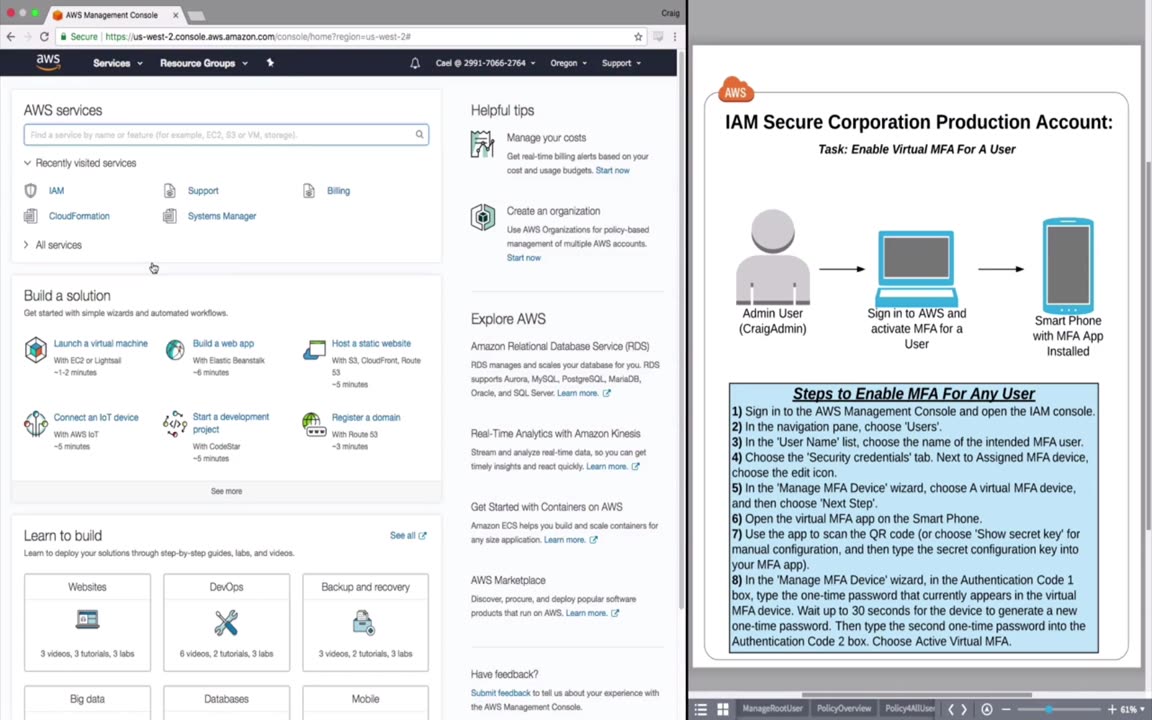
Task: Click the See all link in Learn to build
Action: (x=408, y=536)
